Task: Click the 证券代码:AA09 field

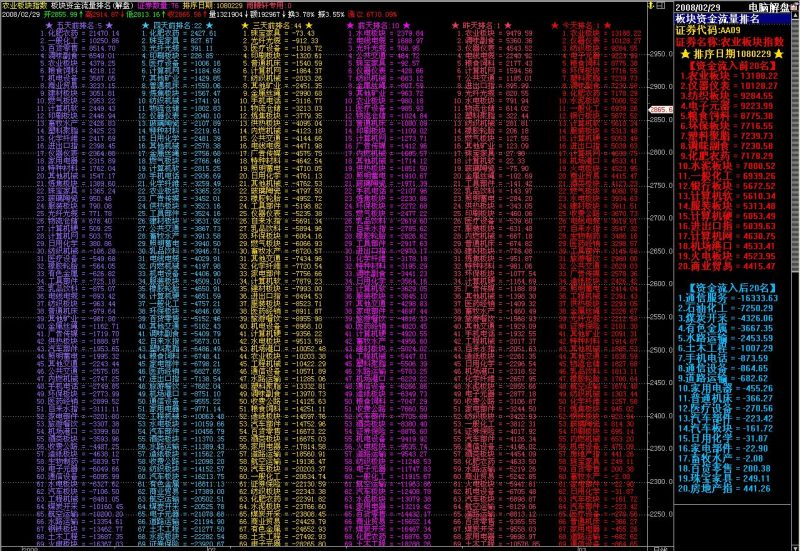Action: click(708, 30)
